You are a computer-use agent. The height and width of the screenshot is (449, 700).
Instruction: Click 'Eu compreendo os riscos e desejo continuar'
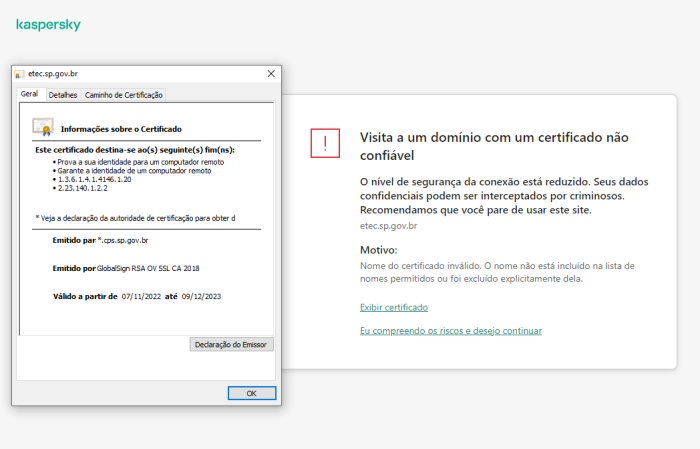pos(451,331)
